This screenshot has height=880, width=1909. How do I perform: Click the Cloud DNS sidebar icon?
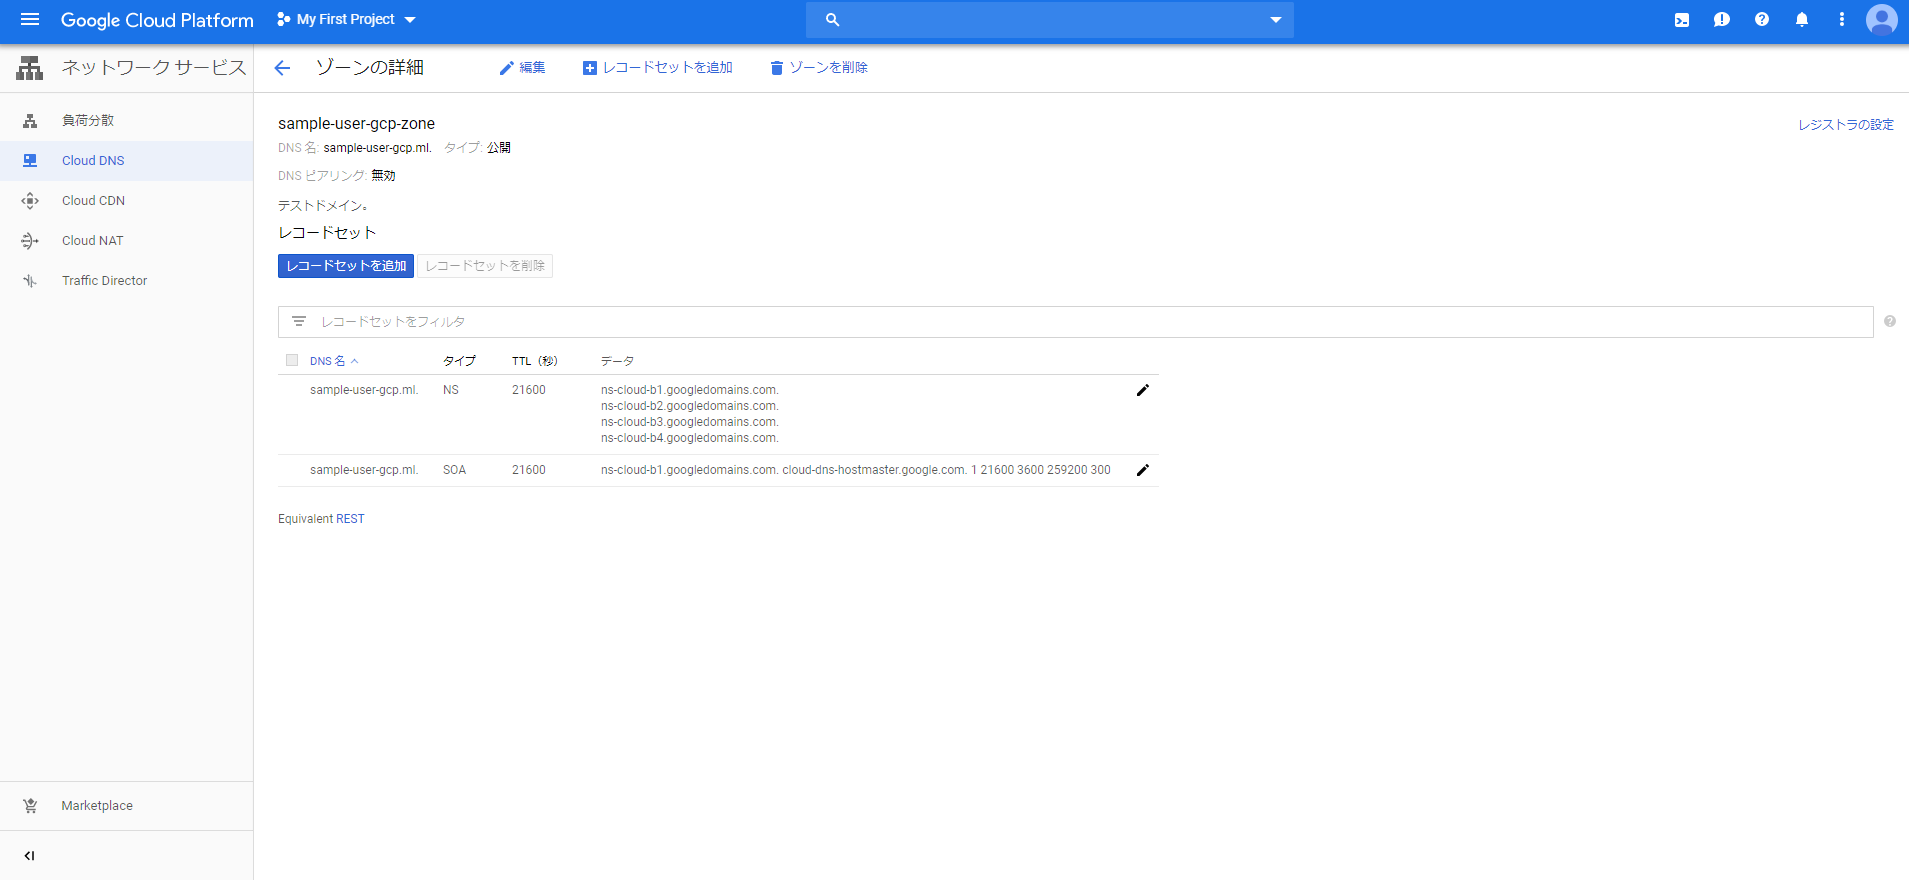coord(30,161)
